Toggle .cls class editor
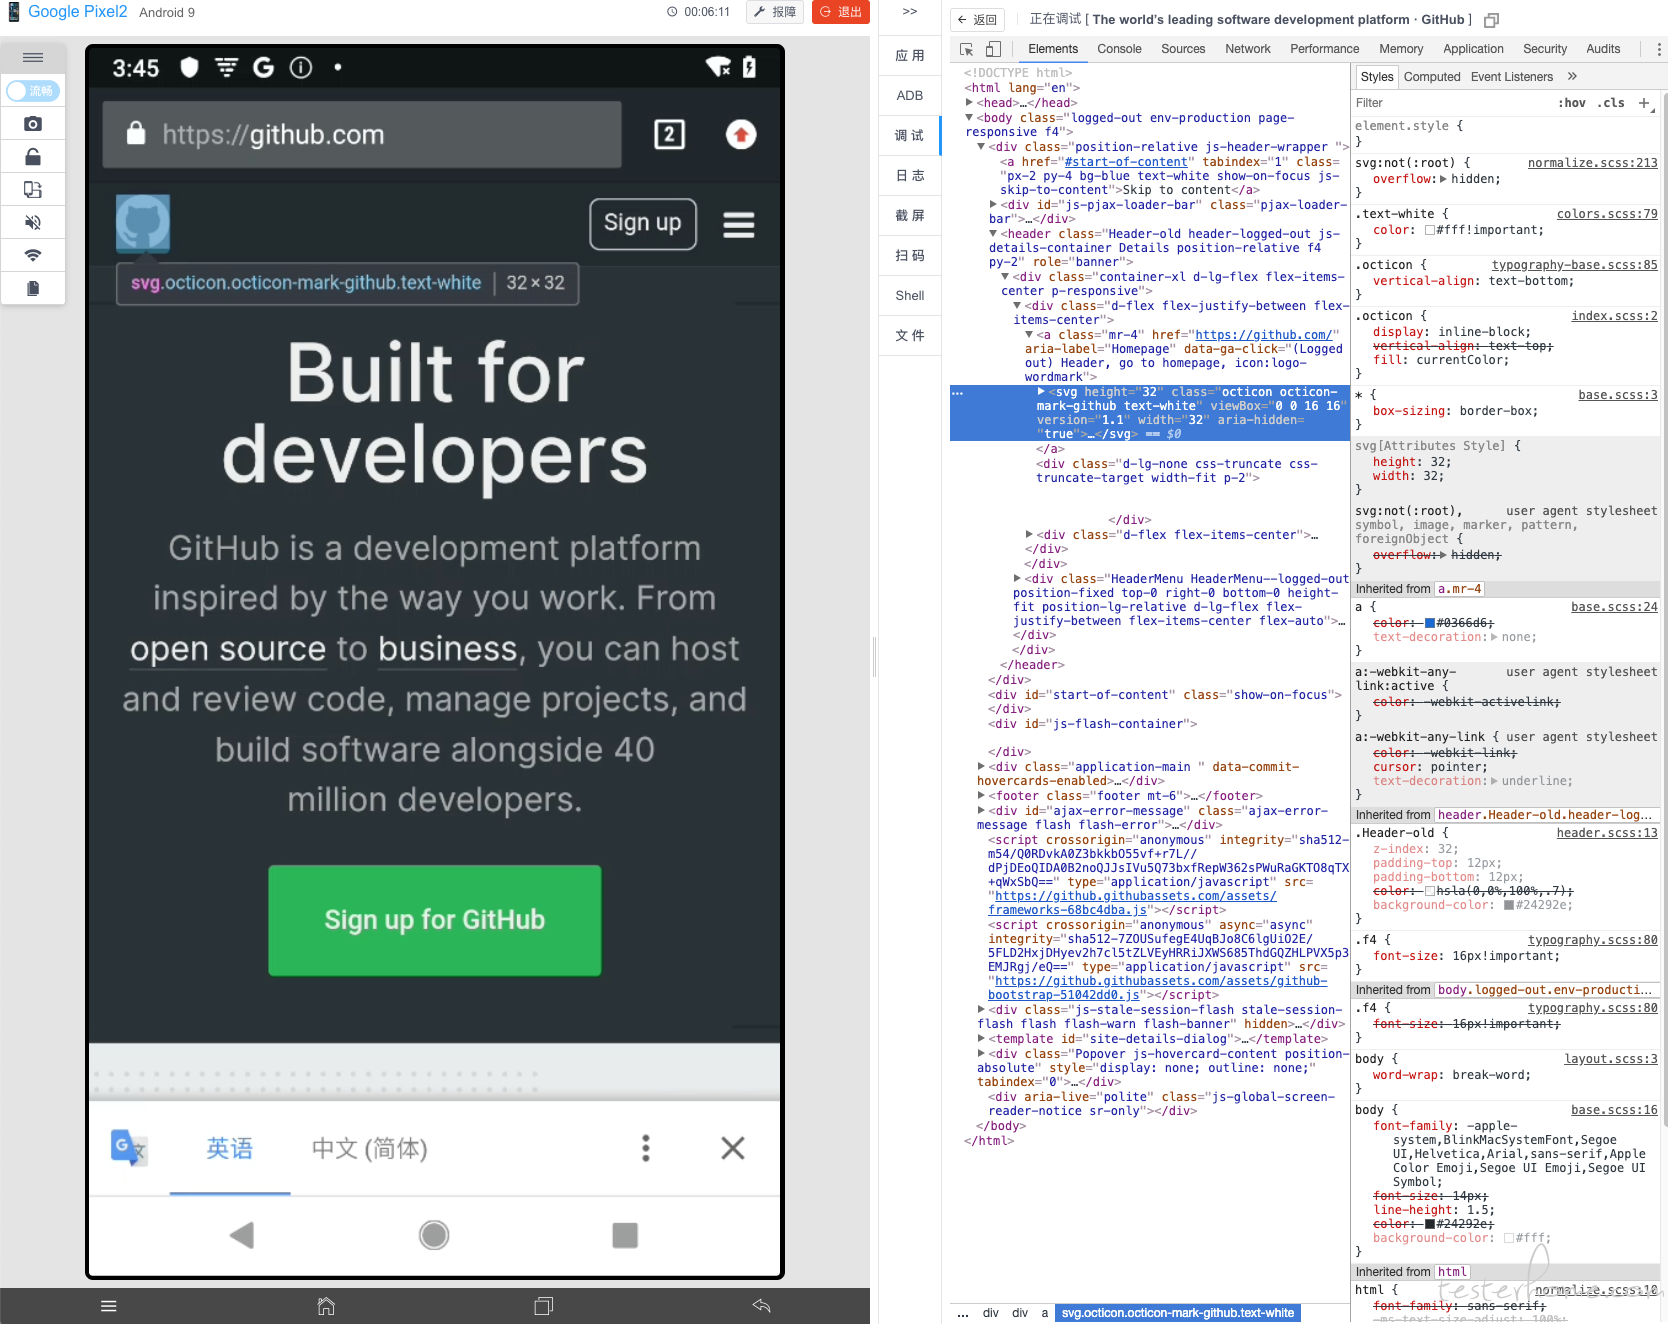The image size is (1668, 1324). [x=1611, y=103]
